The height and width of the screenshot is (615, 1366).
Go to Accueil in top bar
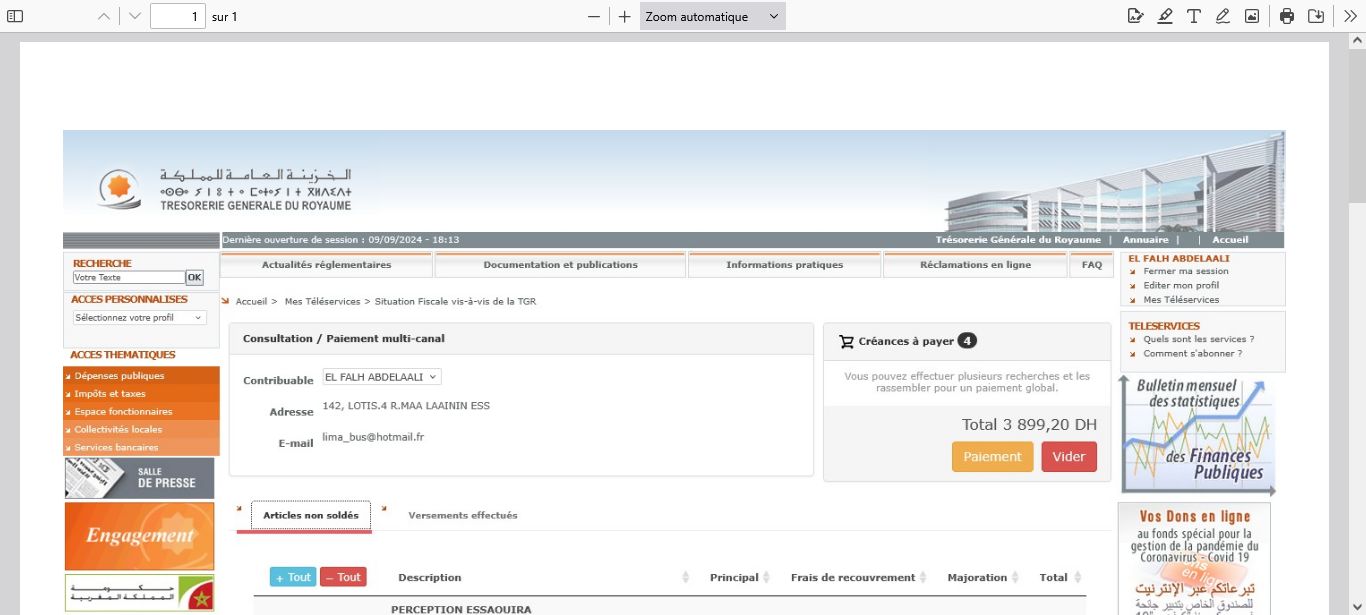coord(1230,240)
